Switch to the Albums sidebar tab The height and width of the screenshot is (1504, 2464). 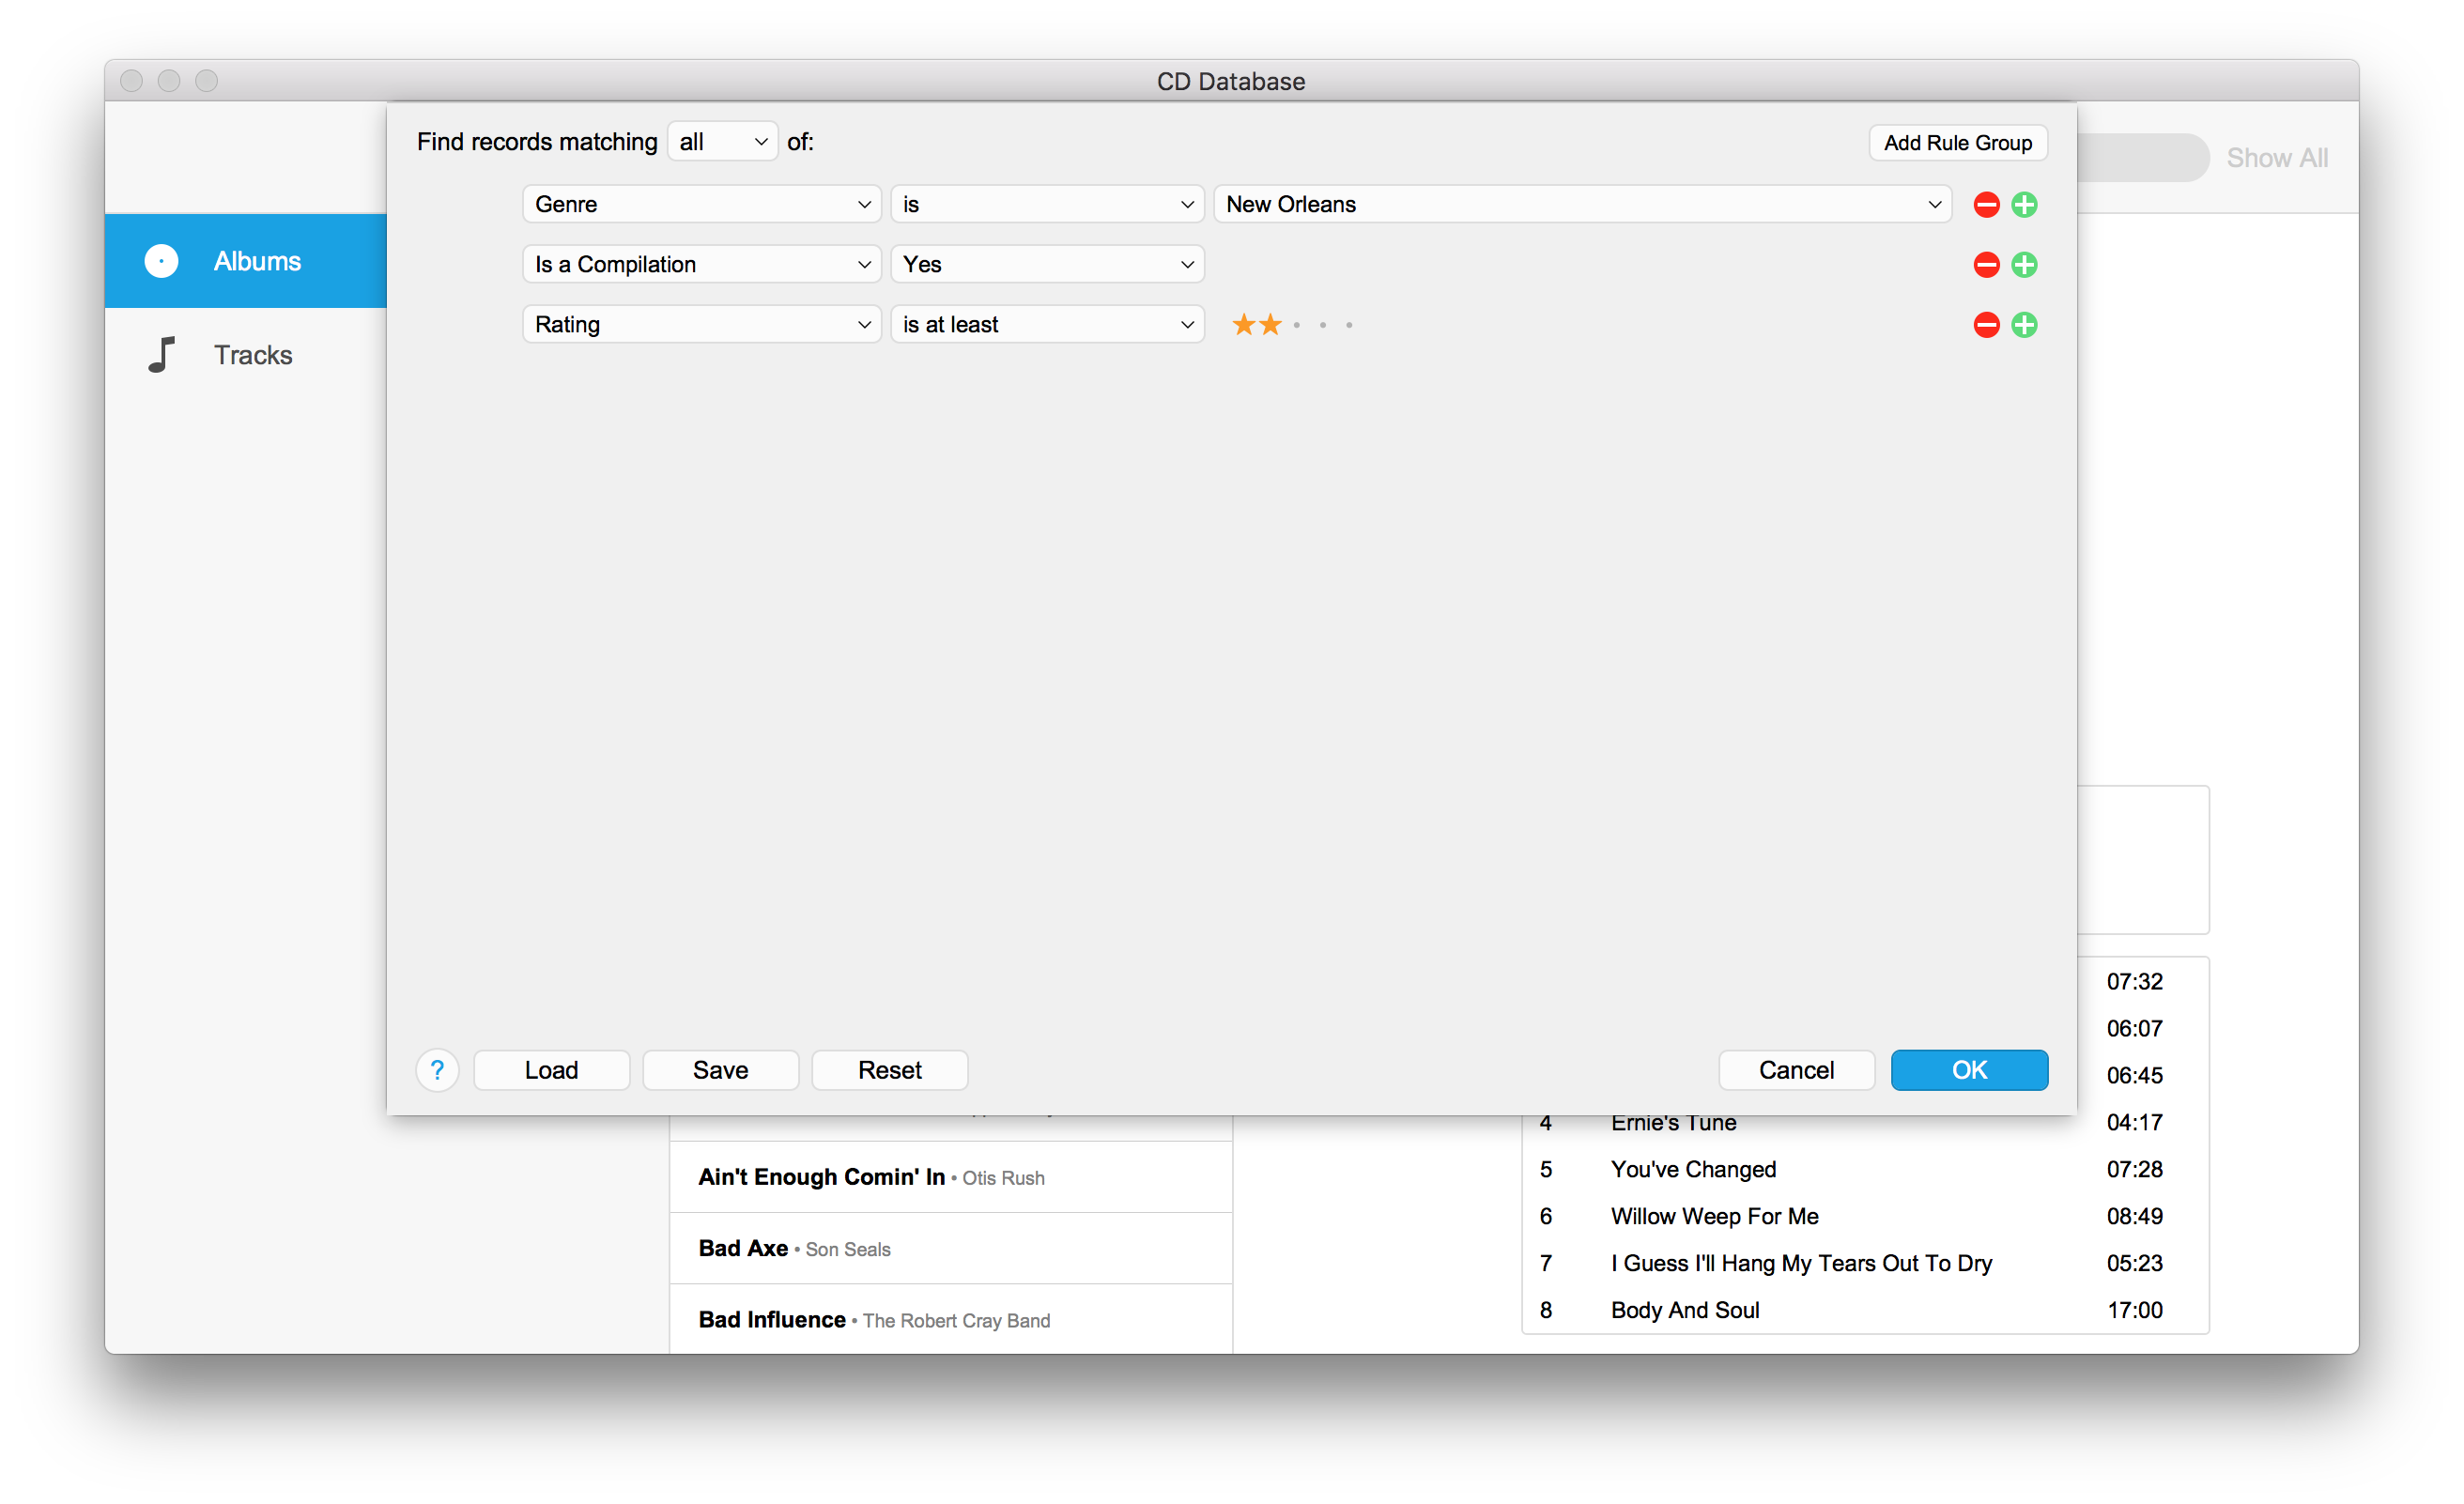[246, 261]
